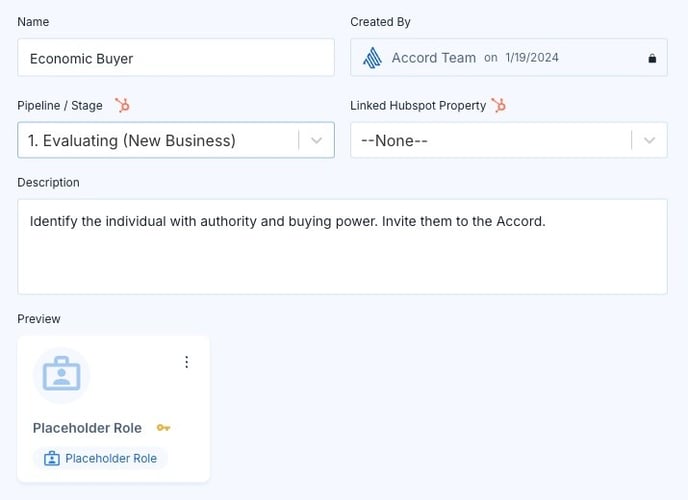Click the Accord Team logo icon
The image size is (688, 500).
(x=373, y=58)
